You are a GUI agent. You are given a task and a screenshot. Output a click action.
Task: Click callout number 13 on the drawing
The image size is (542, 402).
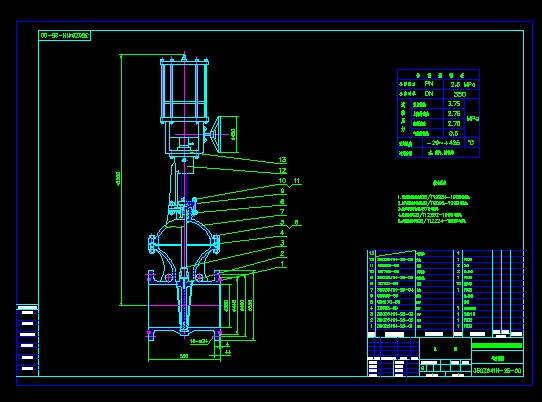(x=282, y=160)
